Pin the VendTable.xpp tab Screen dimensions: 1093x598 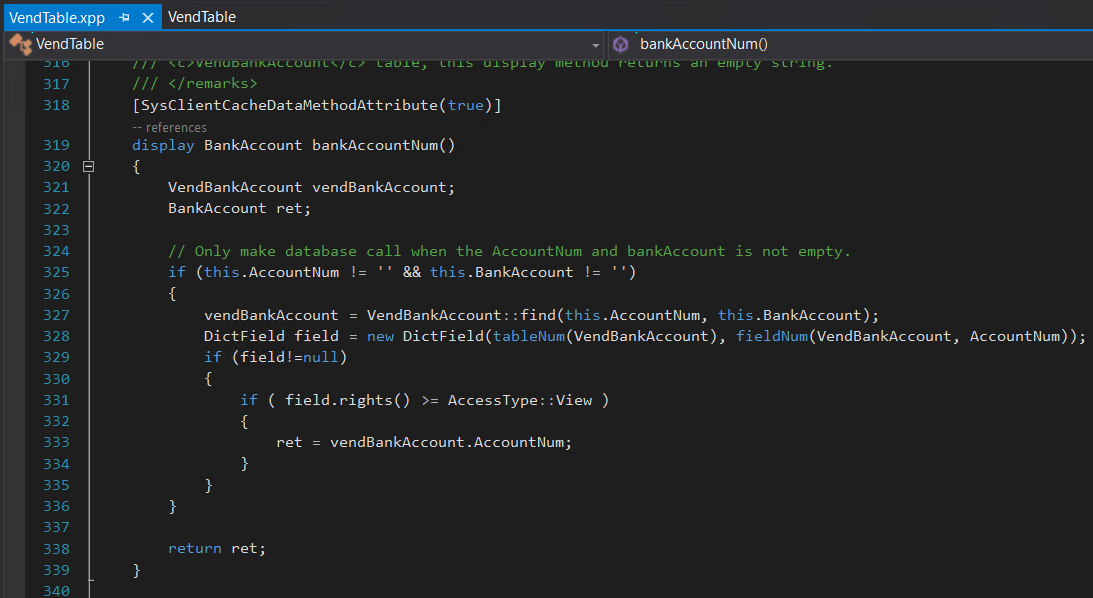coord(124,17)
